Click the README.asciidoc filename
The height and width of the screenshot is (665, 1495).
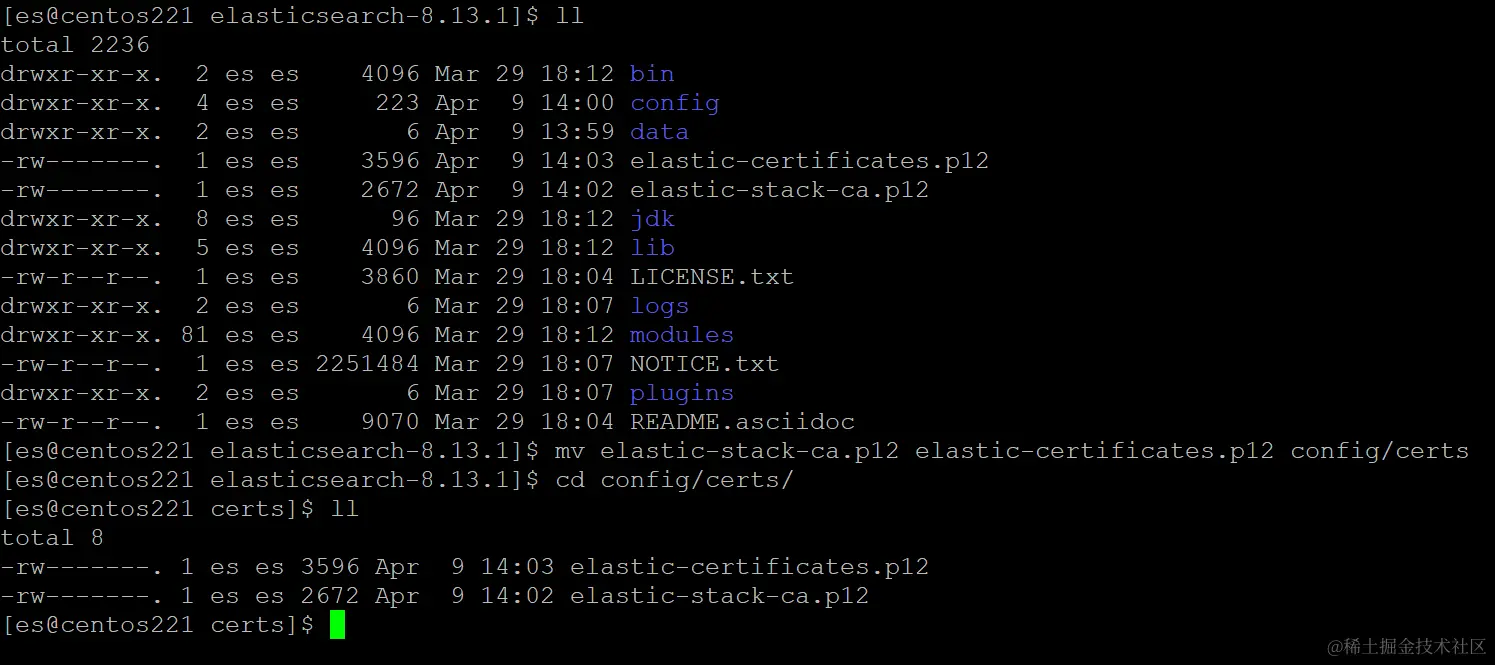pyautogui.click(x=742, y=422)
